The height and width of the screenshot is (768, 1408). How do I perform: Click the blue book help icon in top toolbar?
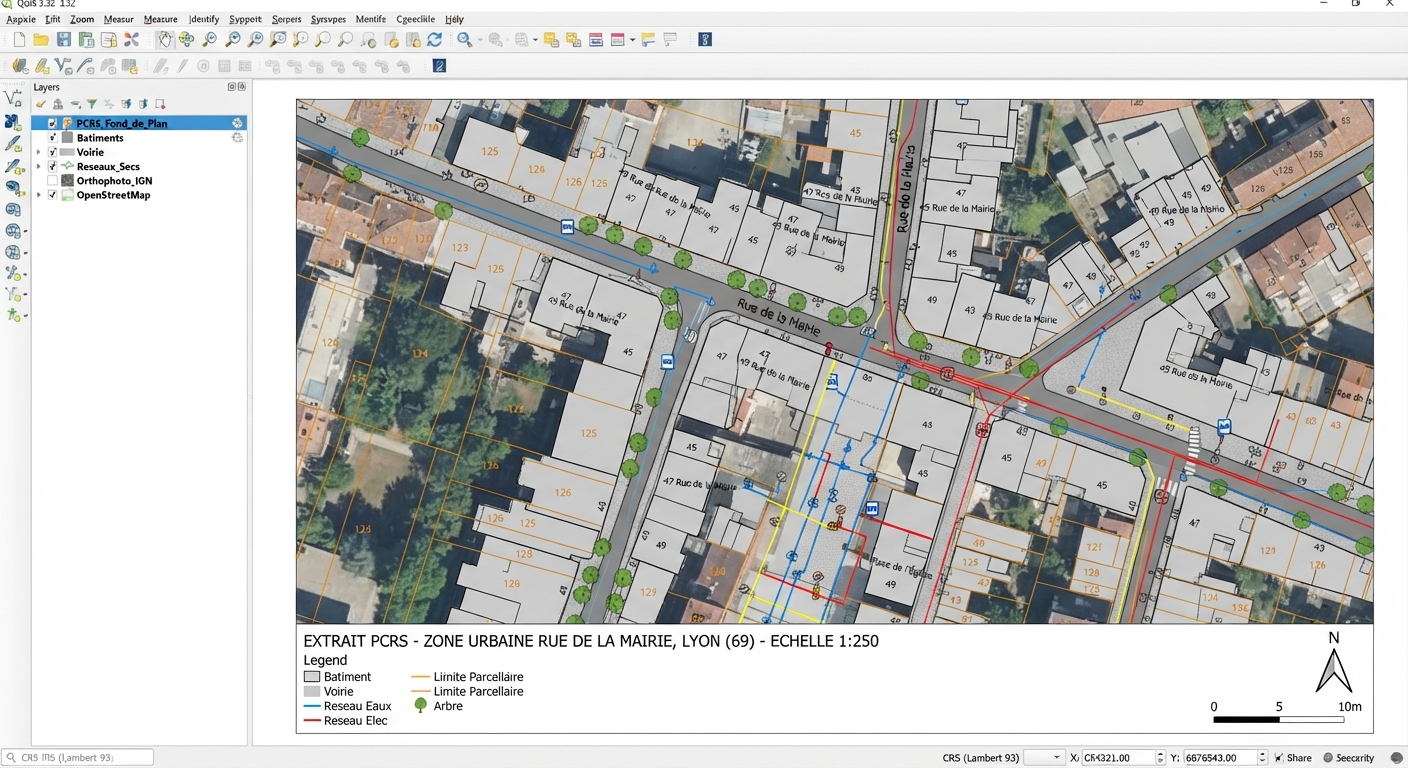705,40
